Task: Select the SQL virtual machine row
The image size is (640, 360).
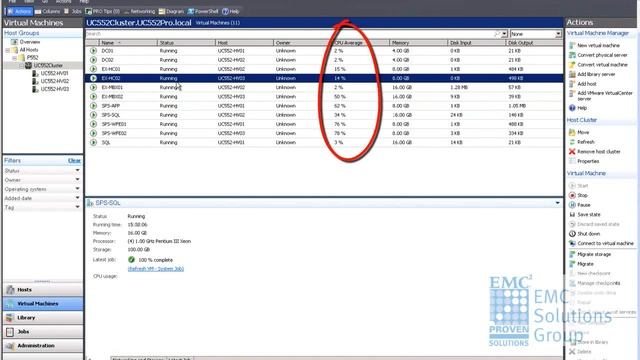Action: click(x=324, y=142)
